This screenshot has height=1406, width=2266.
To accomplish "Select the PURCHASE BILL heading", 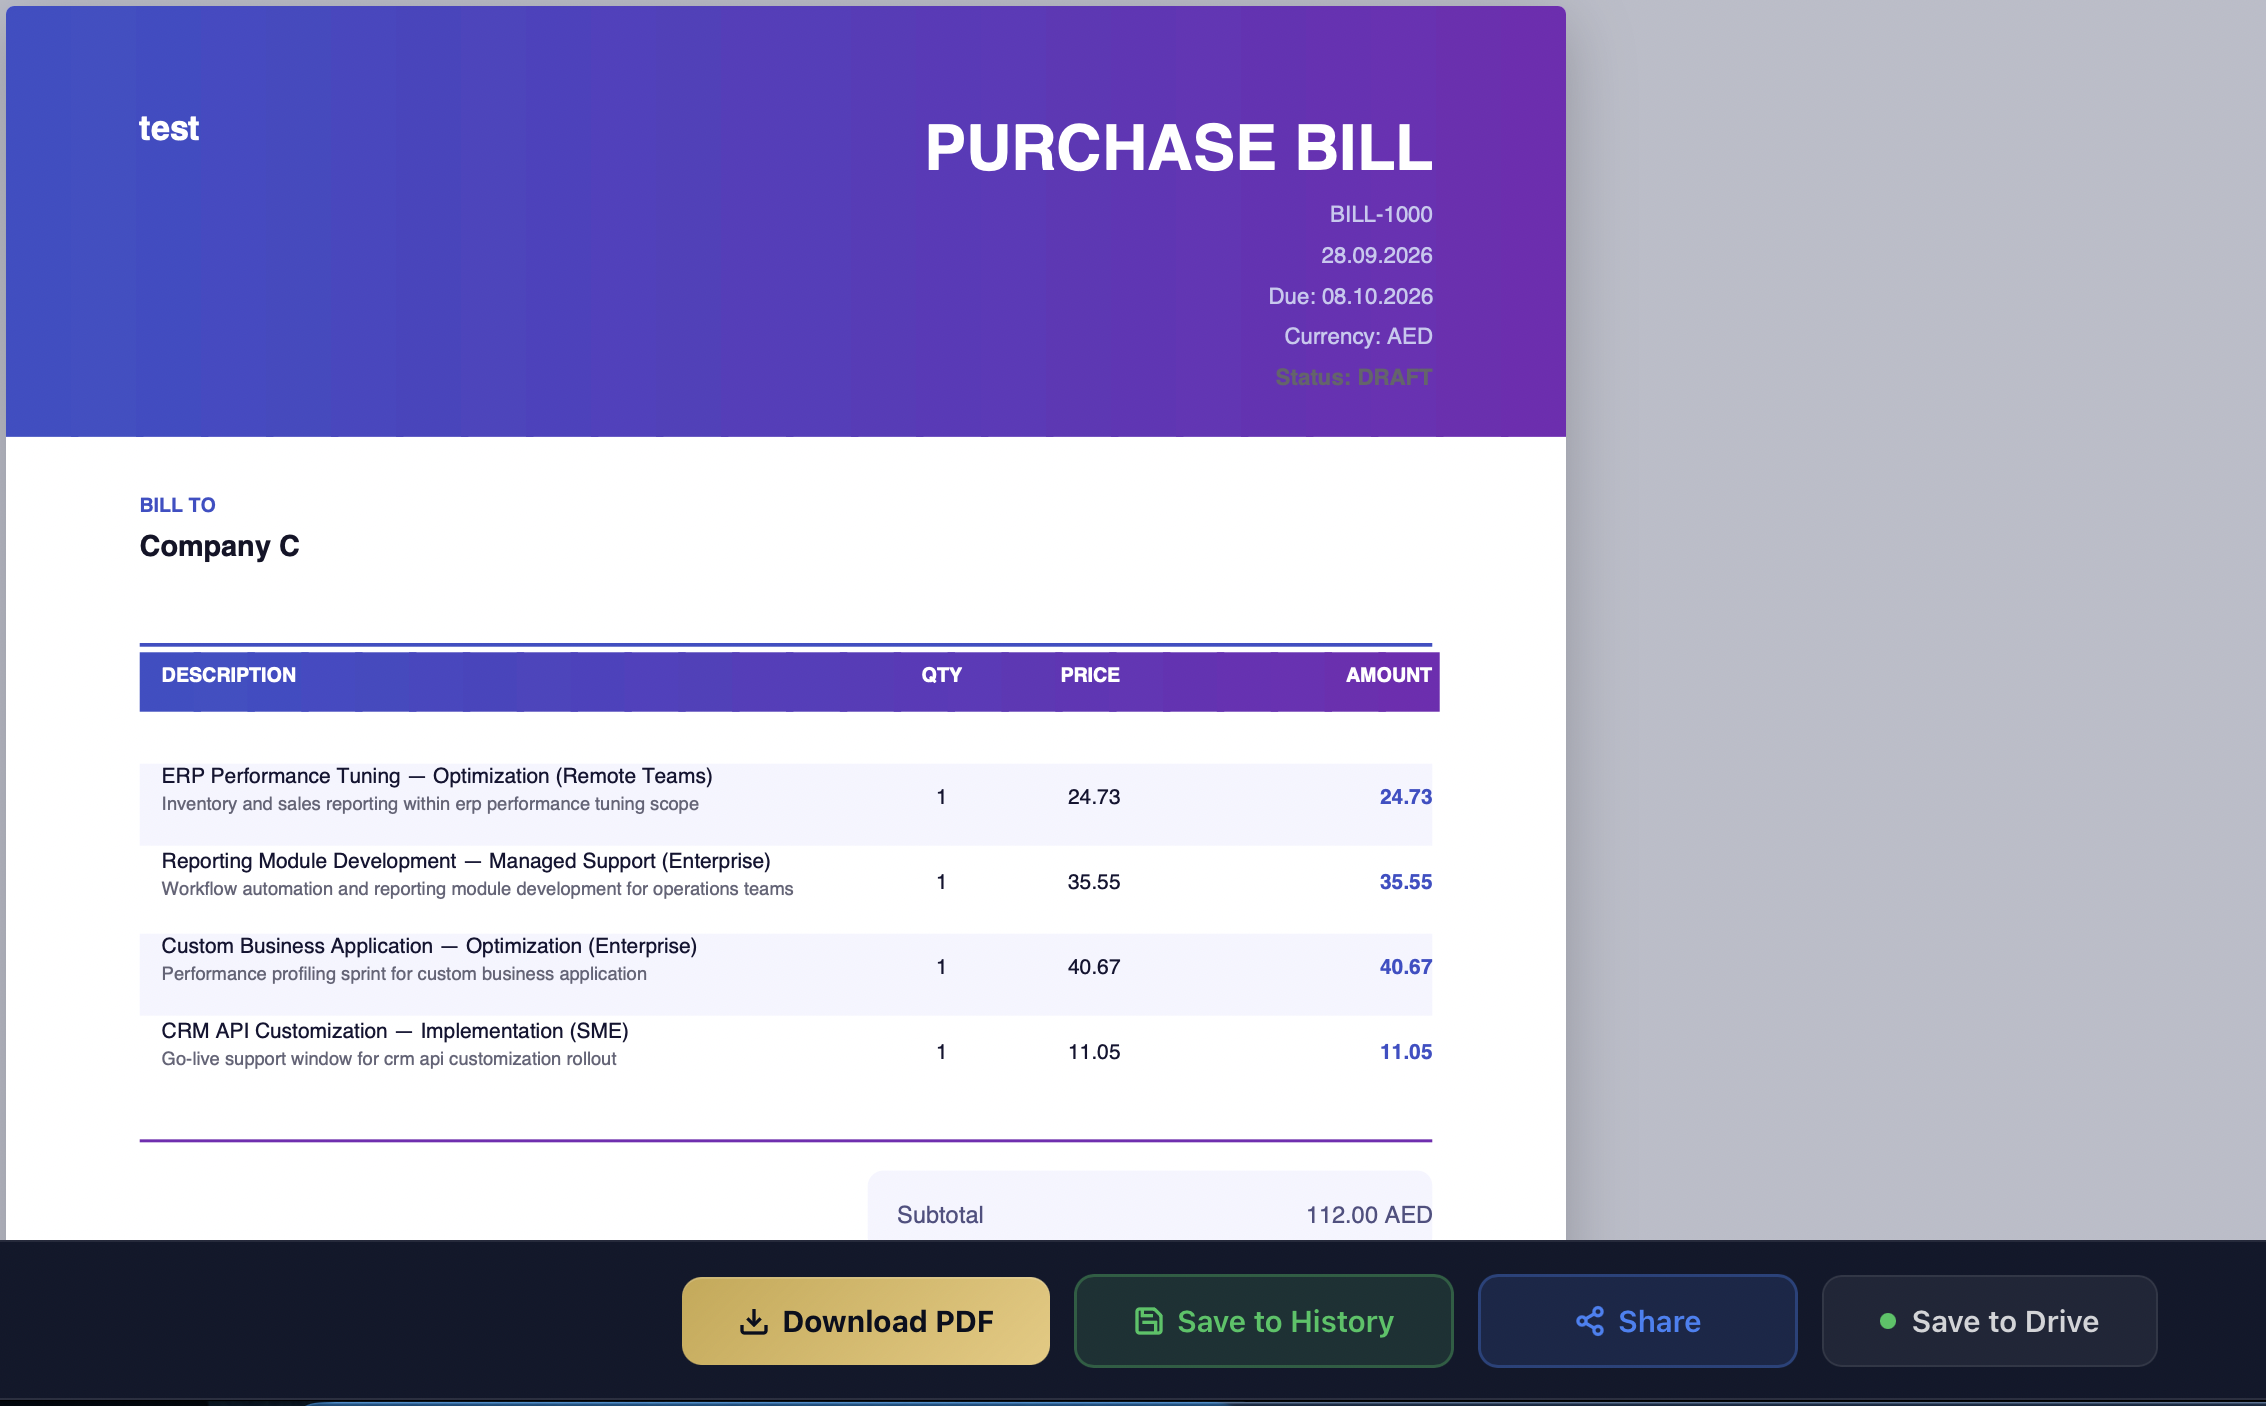I will [1178, 148].
